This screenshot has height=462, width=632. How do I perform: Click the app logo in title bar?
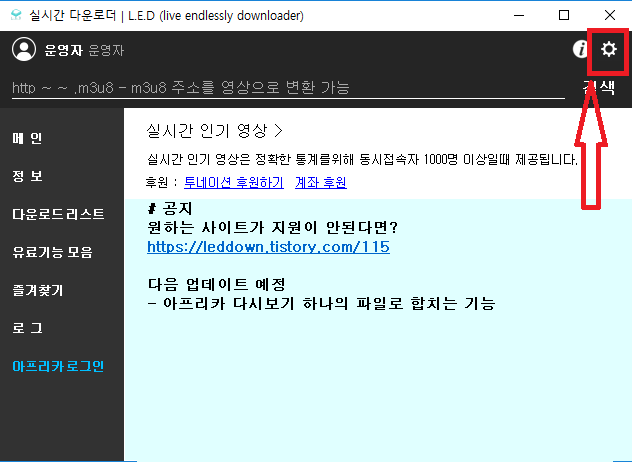pyautogui.click(x=16, y=15)
